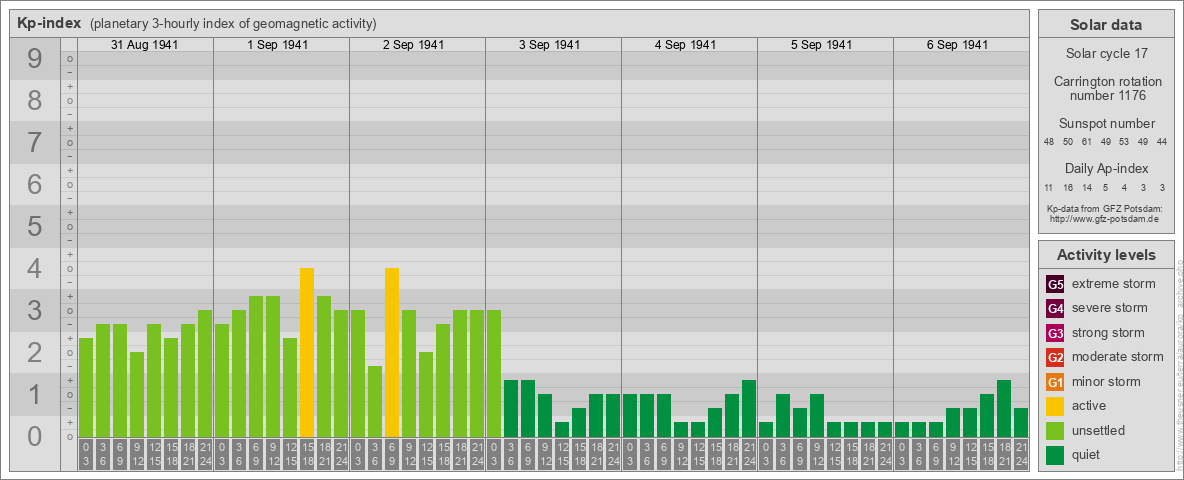Click the 2 Sep 1941 date header
This screenshot has width=1184, height=480.
pos(414,45)
